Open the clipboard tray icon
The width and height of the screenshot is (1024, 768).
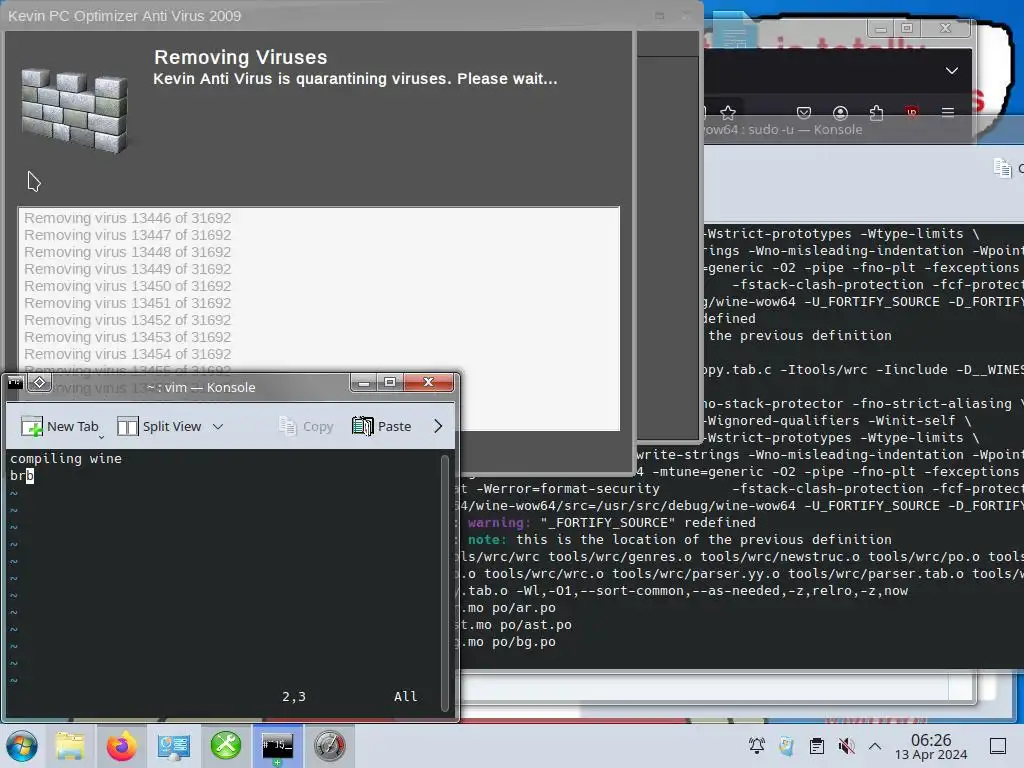point(816,746)
